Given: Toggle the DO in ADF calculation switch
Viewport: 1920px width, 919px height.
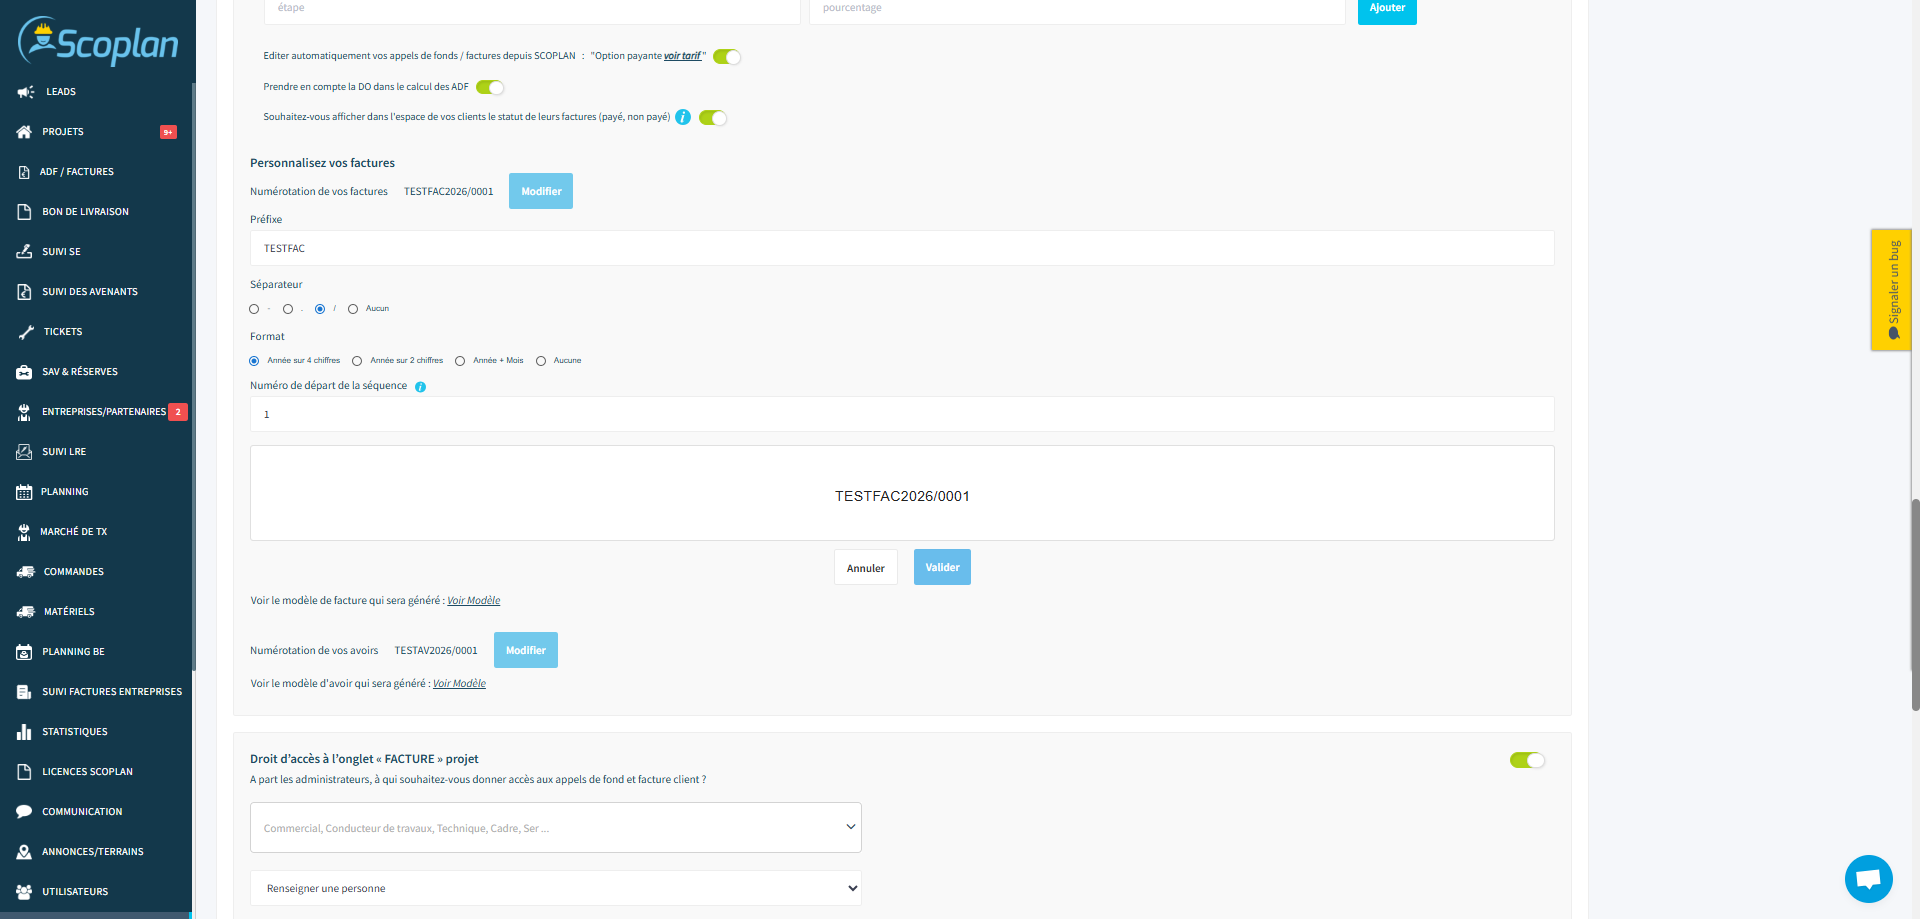Looking at the screenshot, I should pos(490,87).
